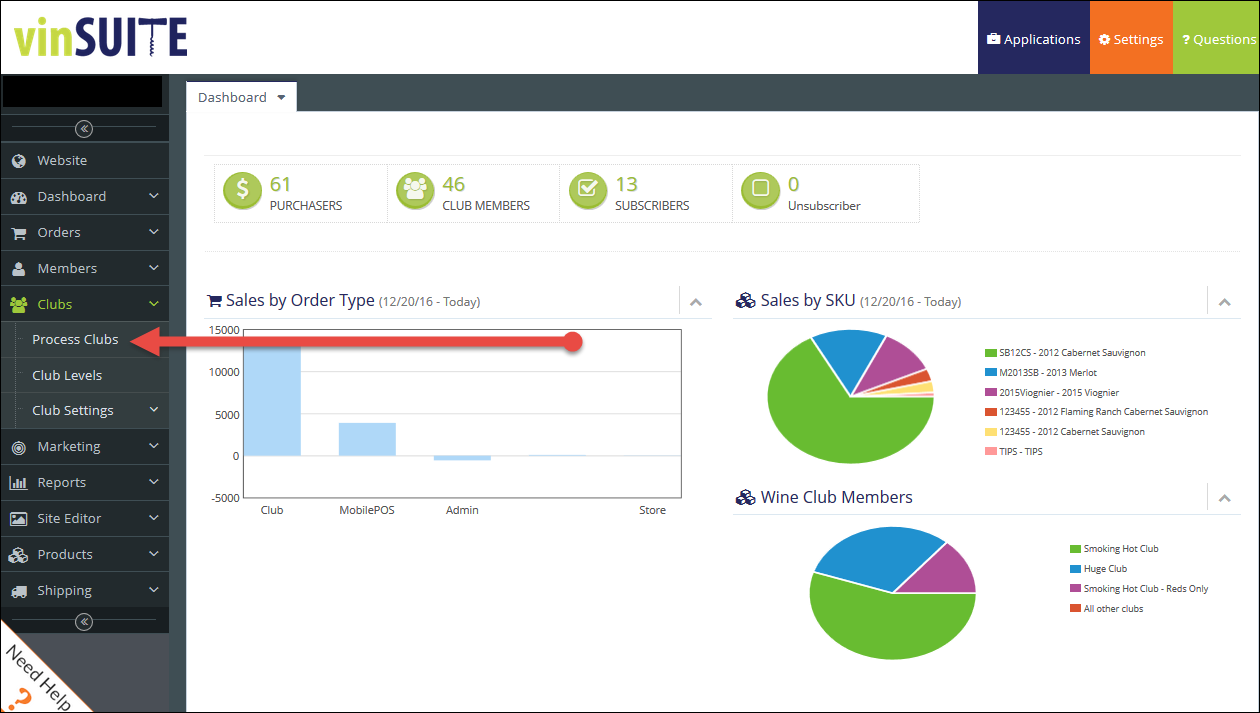
Task: Click the shopping cart Orders icon
Action: [18, 233]
